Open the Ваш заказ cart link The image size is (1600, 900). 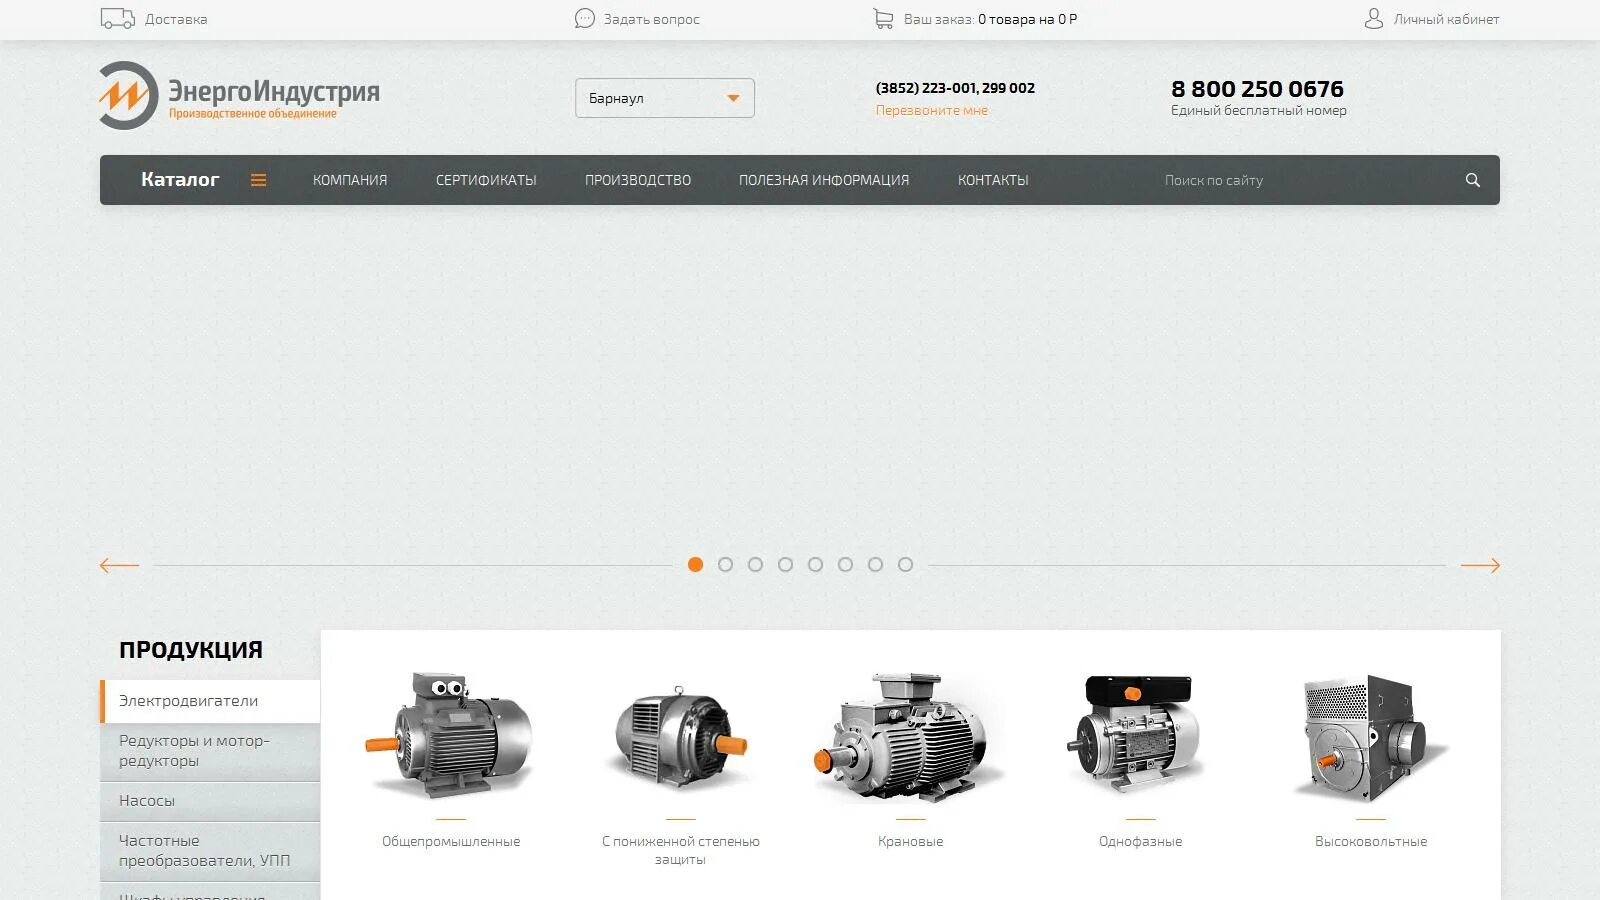(990, 19)
